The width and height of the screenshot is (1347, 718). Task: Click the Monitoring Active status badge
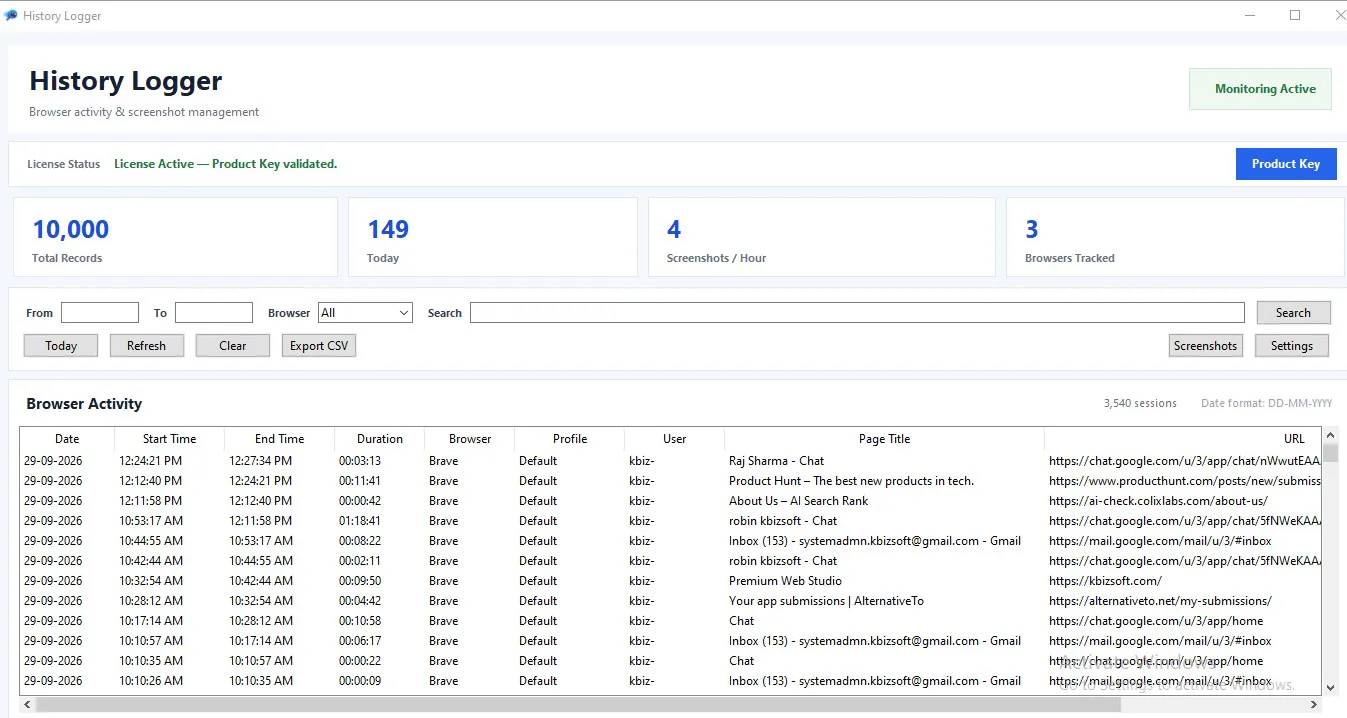[1260, 89]
